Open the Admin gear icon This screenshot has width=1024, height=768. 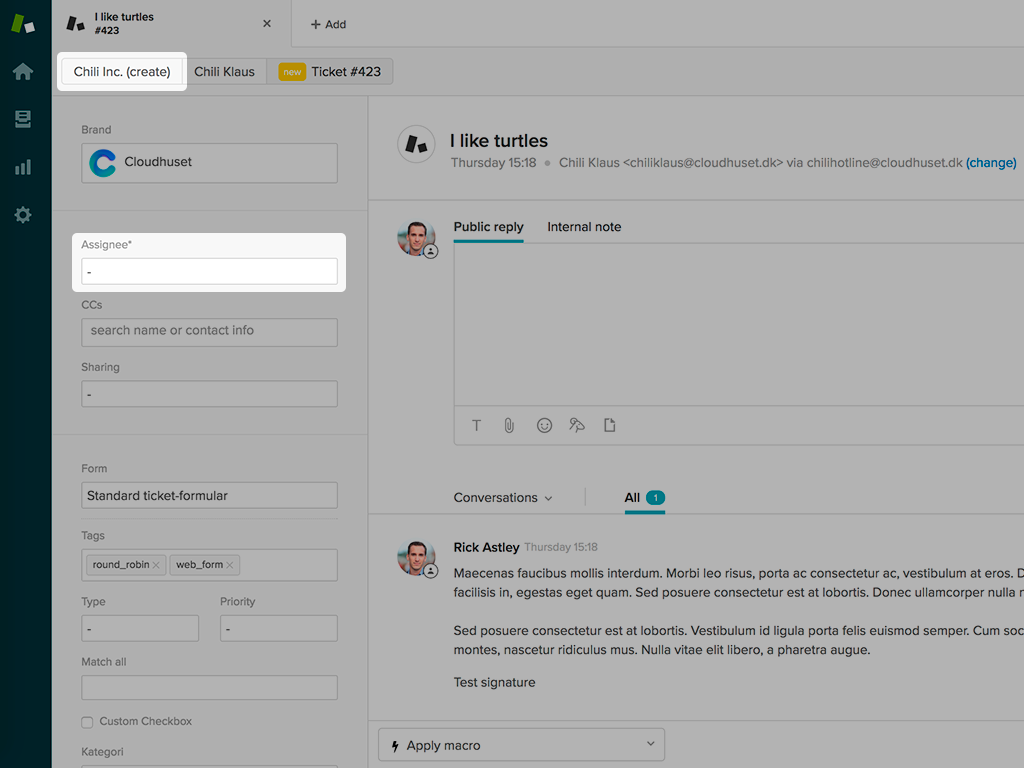pyautogui.click(x=22, y=215)
